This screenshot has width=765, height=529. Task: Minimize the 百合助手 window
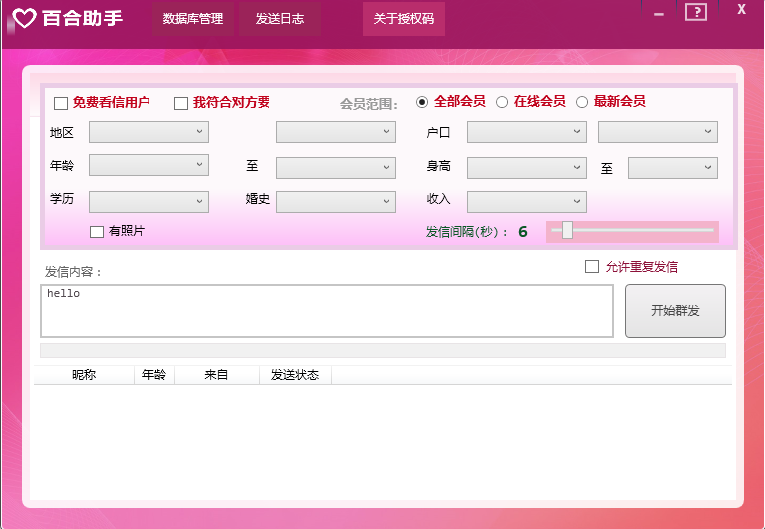click(659, 14)
